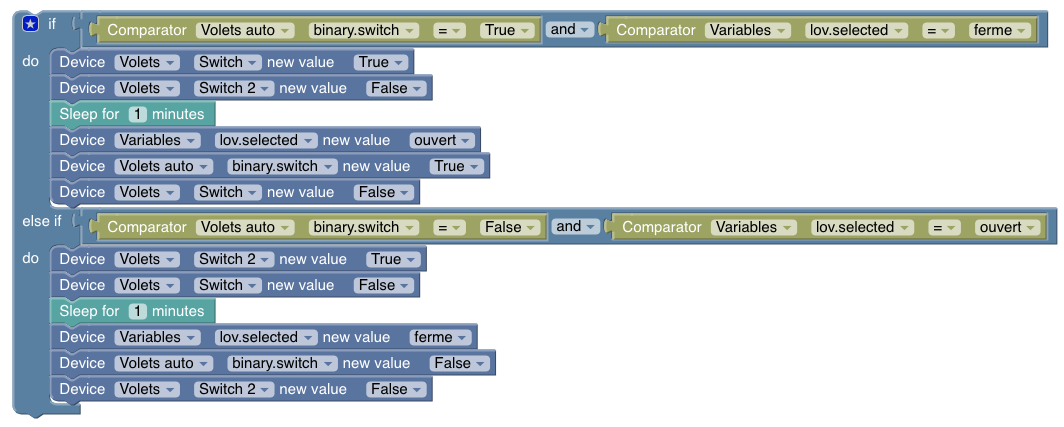Image resolution: width=1064 pixels, height=427 pixels.
Task: Open the 'Volets auto' device dropdown in the first comparator
Action: point(244,30)
